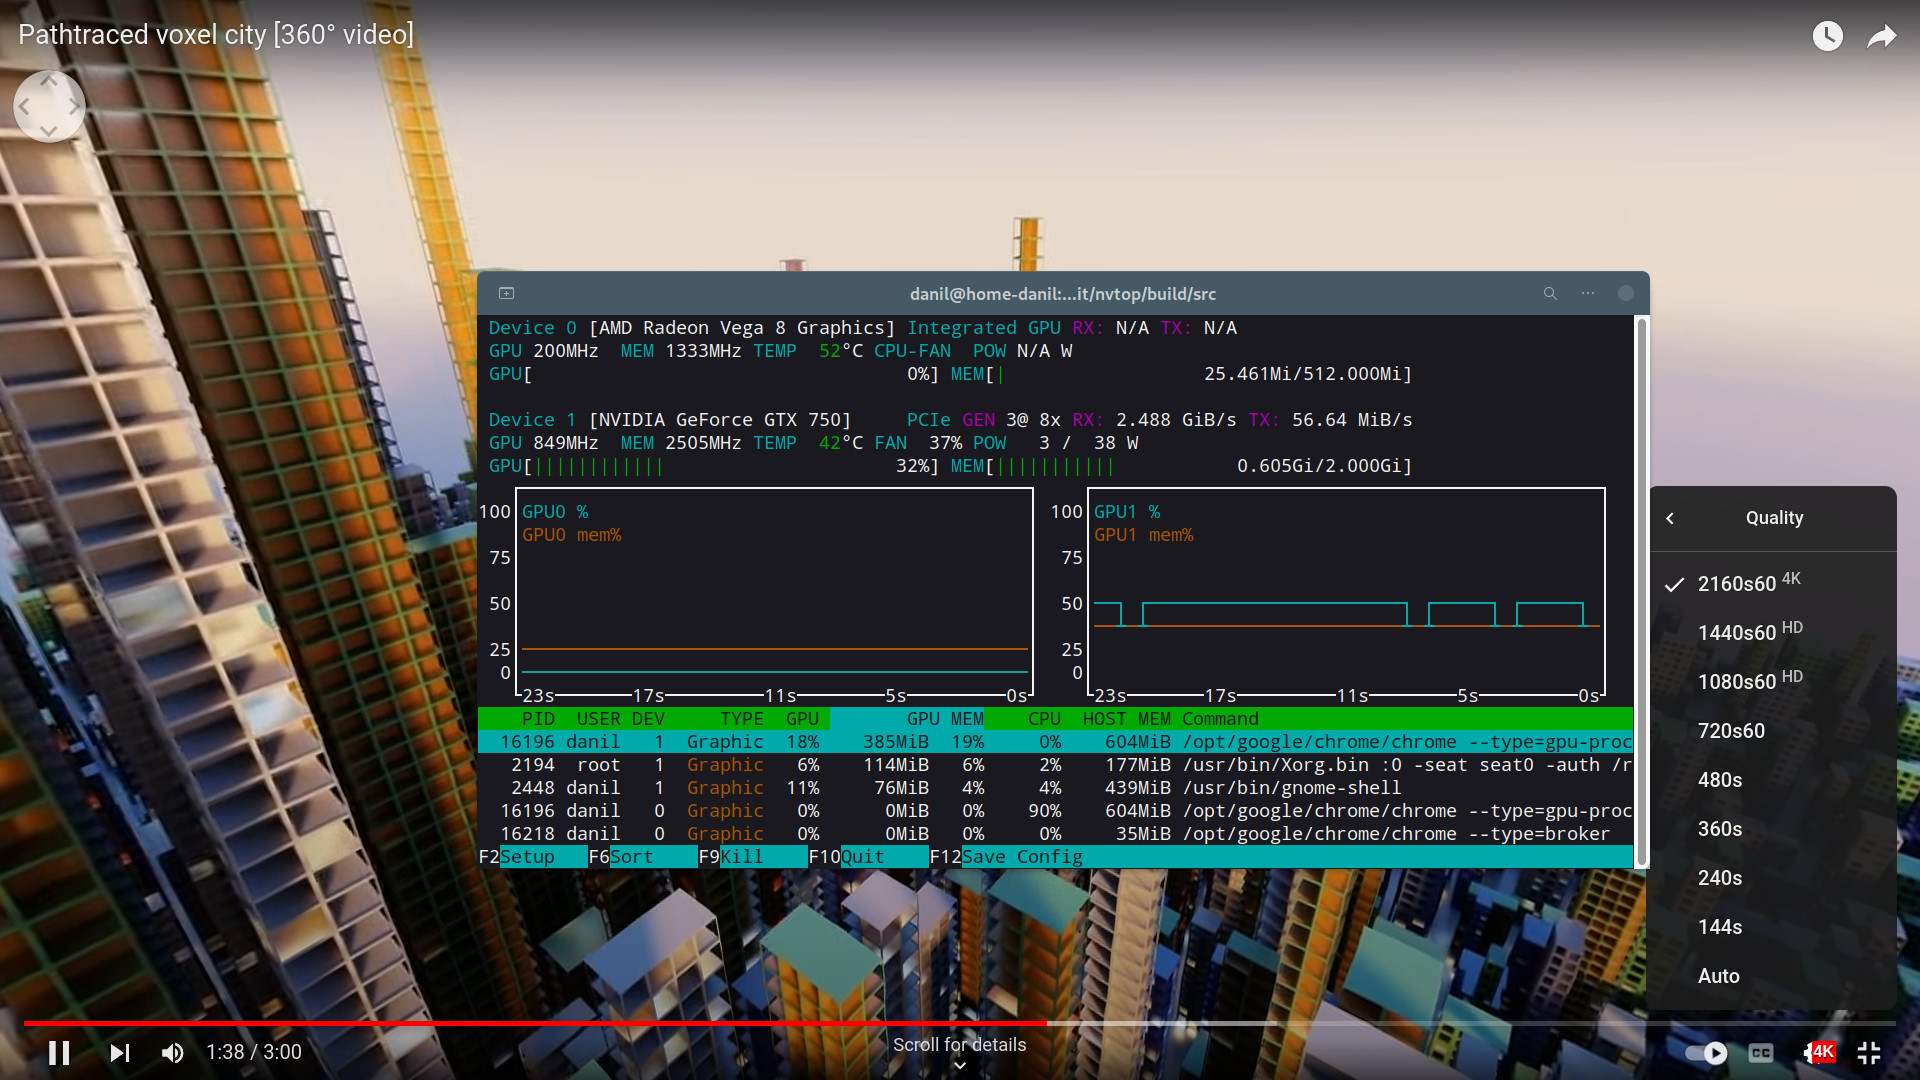1920x1080 pixels.
Task: Toggle captions CC button on video
Action: pyautogui.click(x=1763, y=1052)
